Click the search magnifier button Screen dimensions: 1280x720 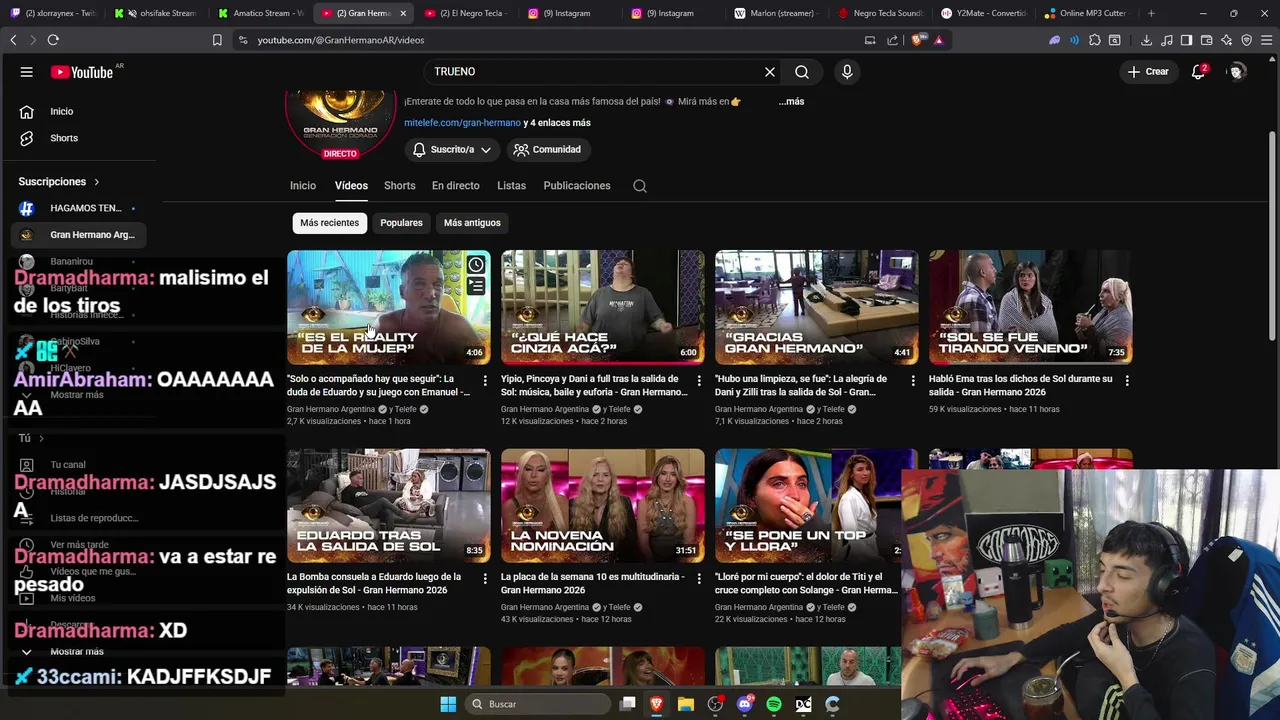point(802,72)
